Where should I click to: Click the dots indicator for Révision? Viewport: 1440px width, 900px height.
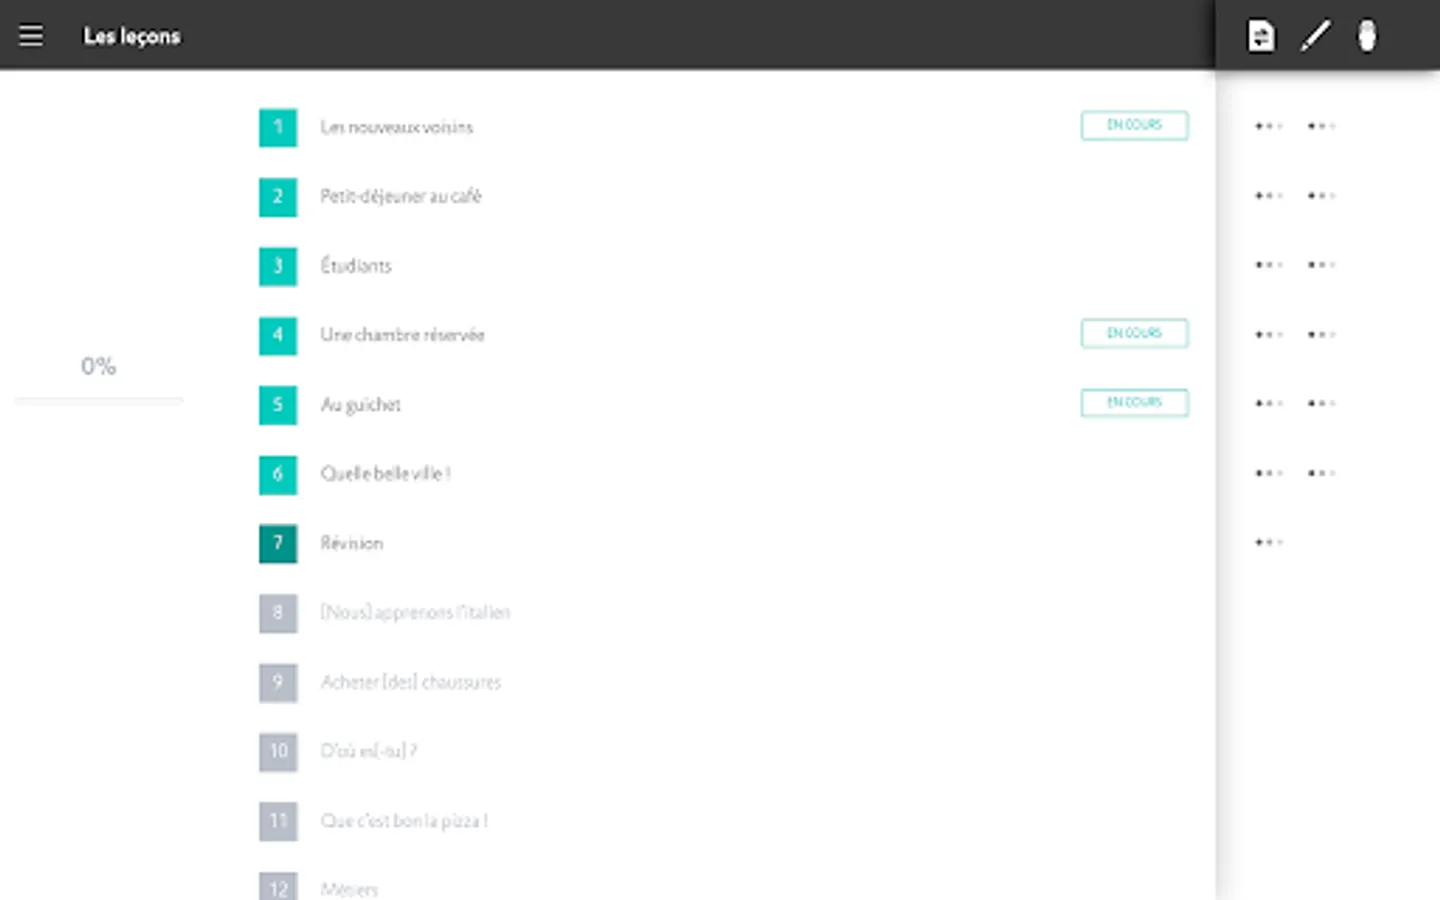pos(1268,542)
